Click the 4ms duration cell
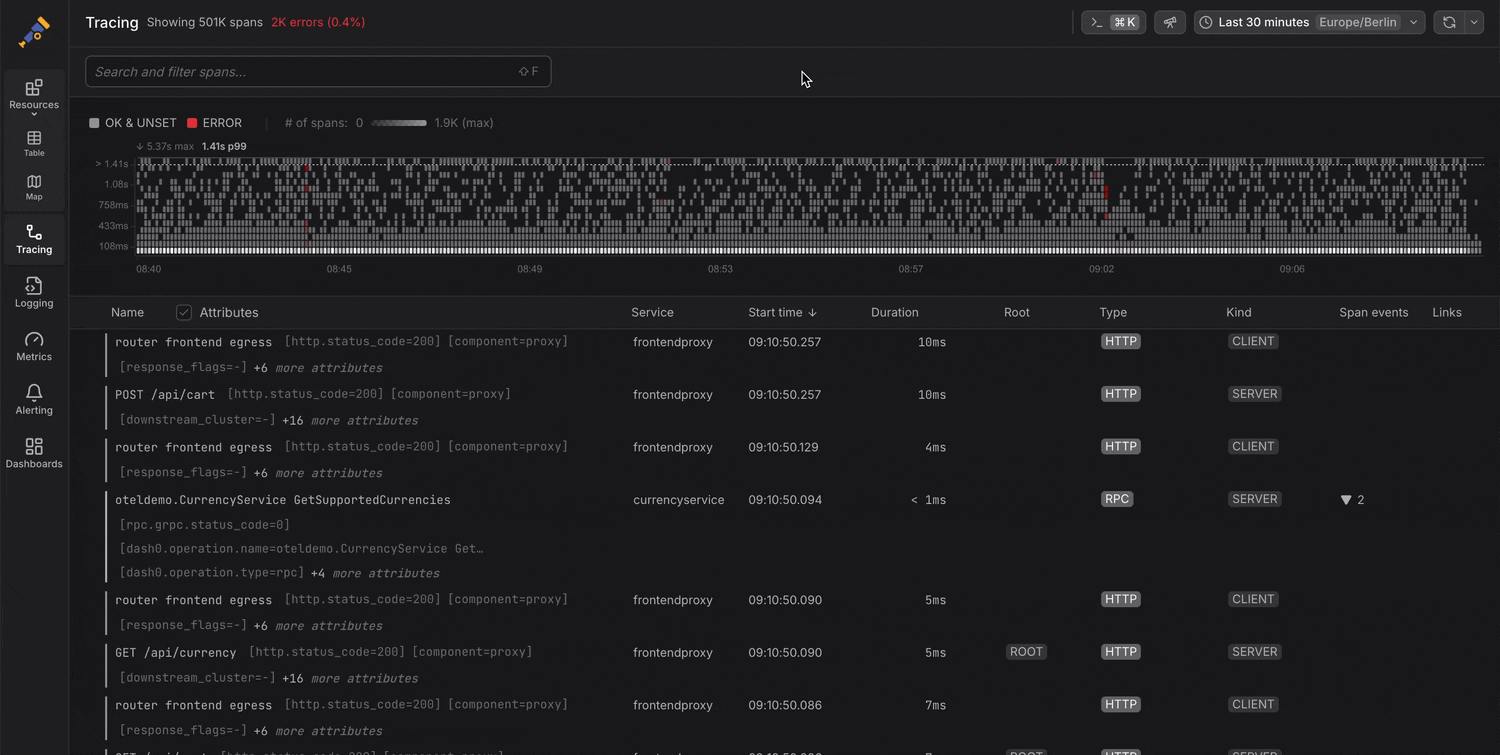The width and height of the screenshot is (1500, 755). click(x=935, y=447)
